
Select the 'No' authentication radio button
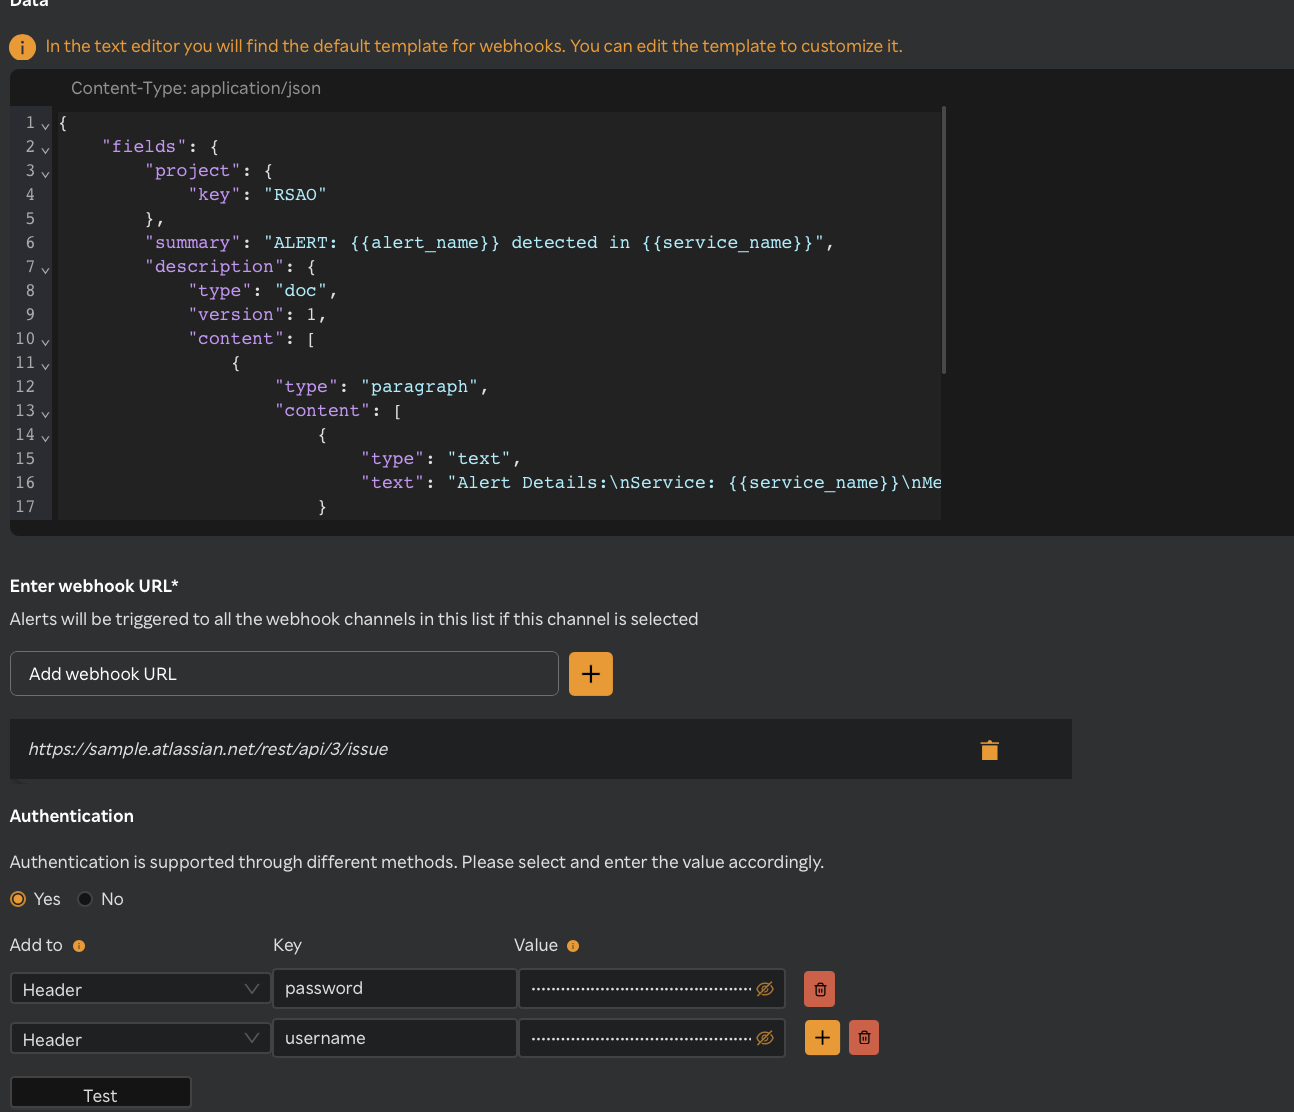click(87, 898)
